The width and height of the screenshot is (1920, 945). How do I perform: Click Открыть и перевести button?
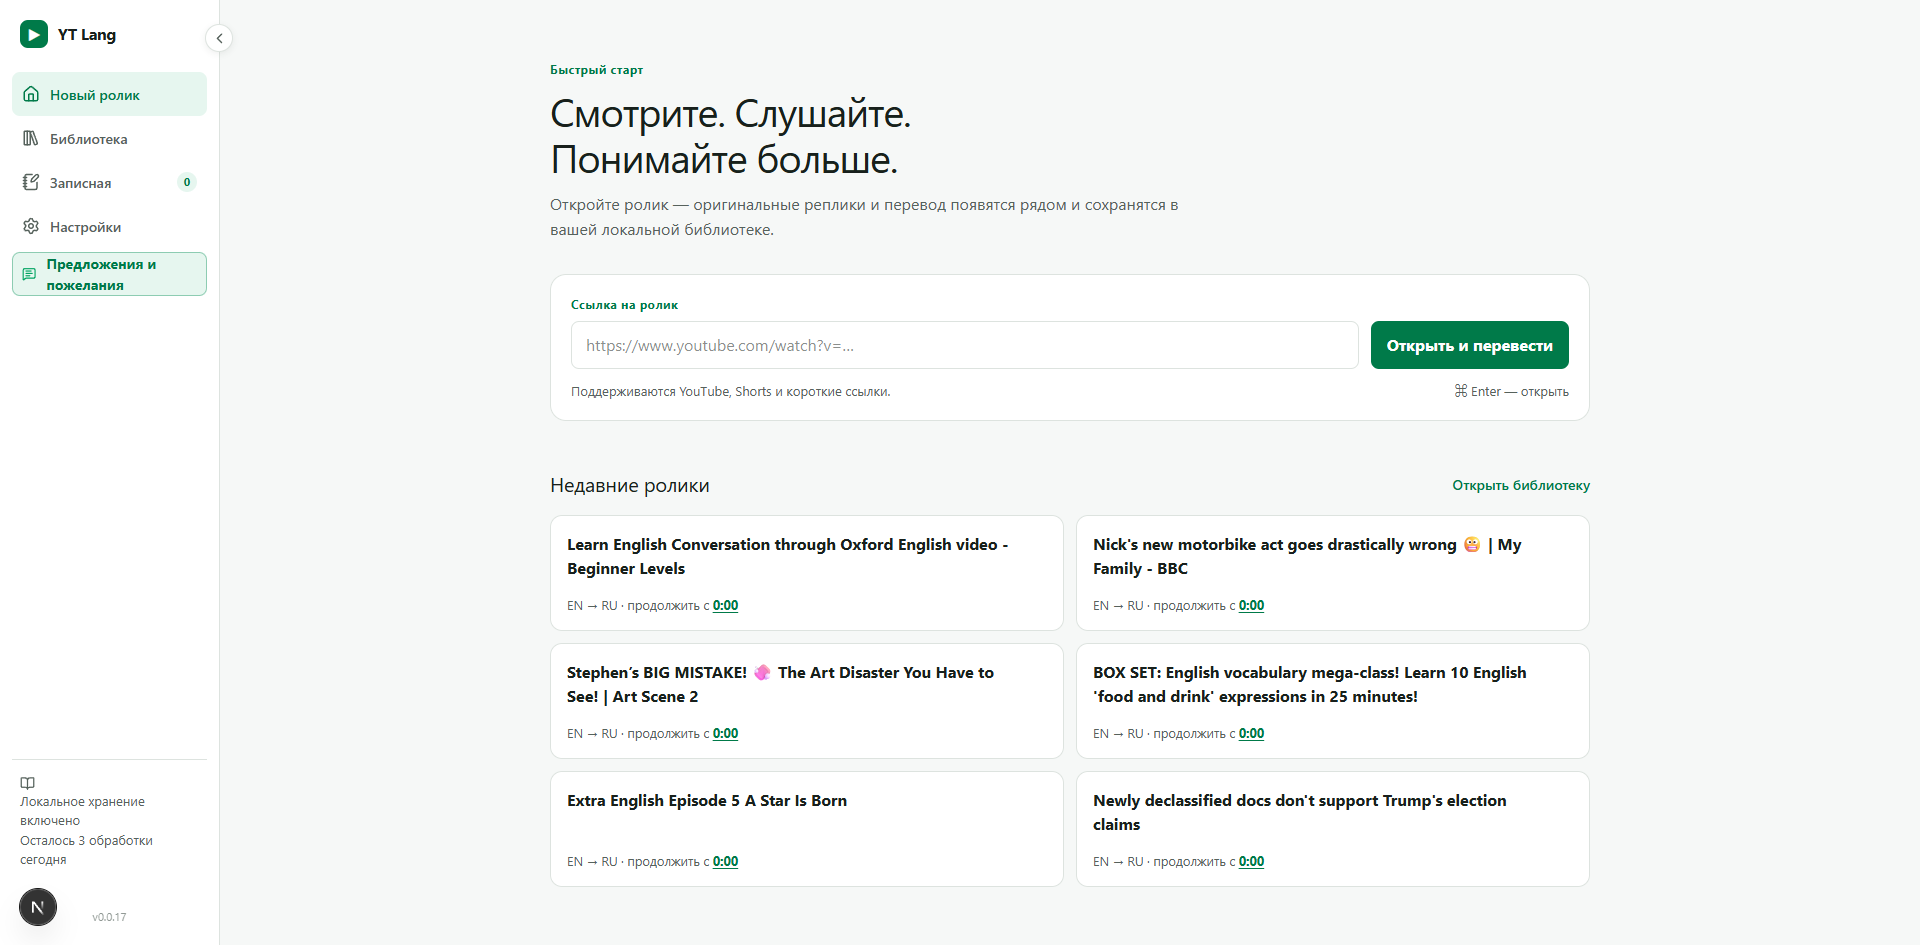tap(1469, 345)
